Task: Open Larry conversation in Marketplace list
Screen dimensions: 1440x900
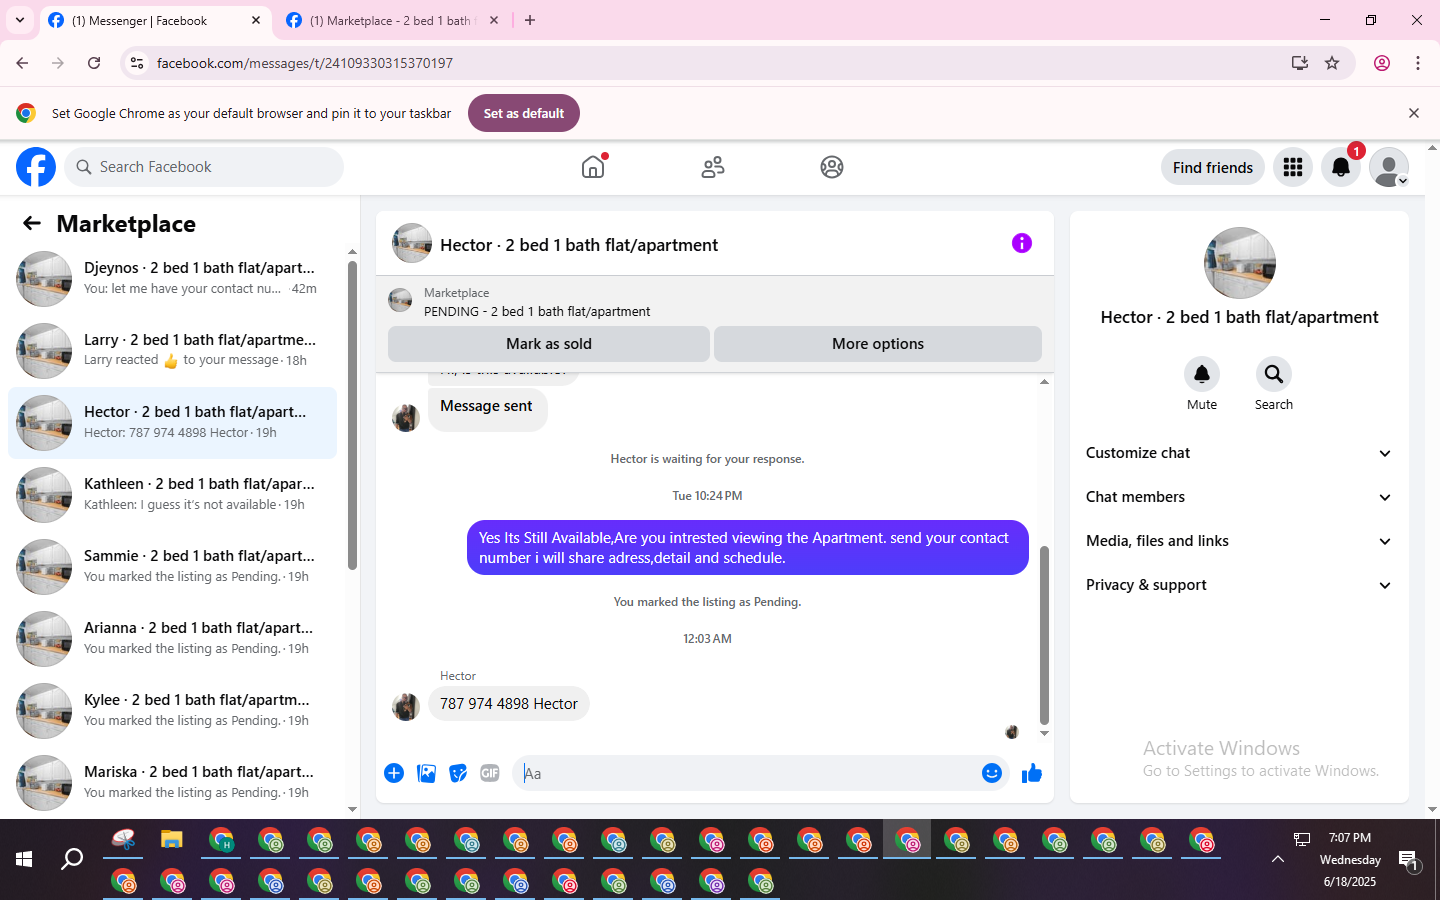Action: click(172, 351)
